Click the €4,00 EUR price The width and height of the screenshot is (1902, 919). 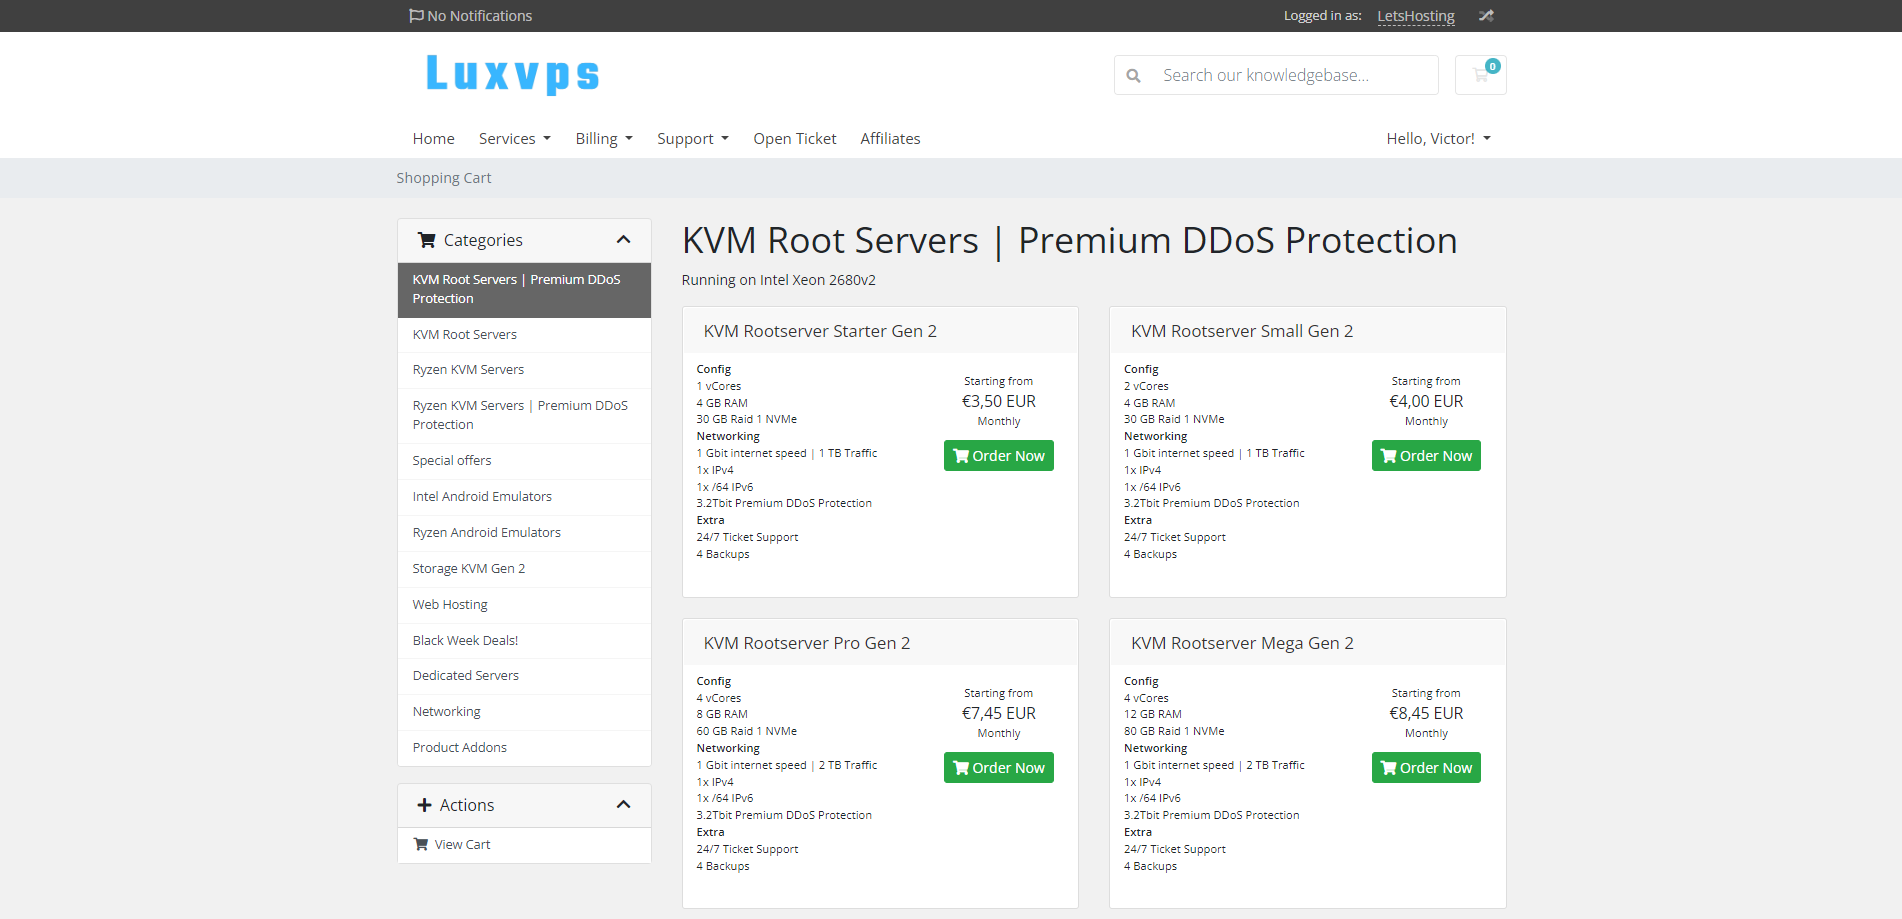[1426, 401]
